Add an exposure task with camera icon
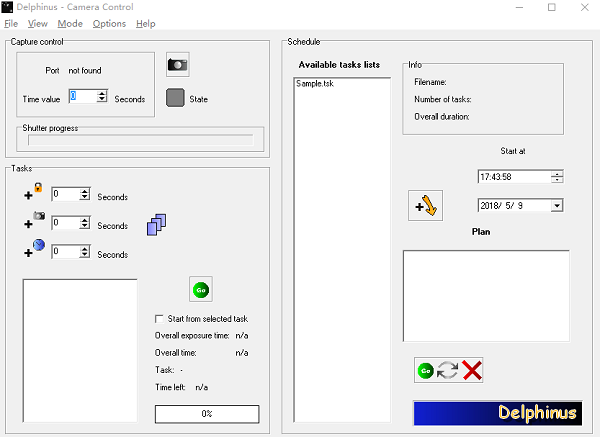The width and height of the screenshot is (600, 437). [34, 222]
